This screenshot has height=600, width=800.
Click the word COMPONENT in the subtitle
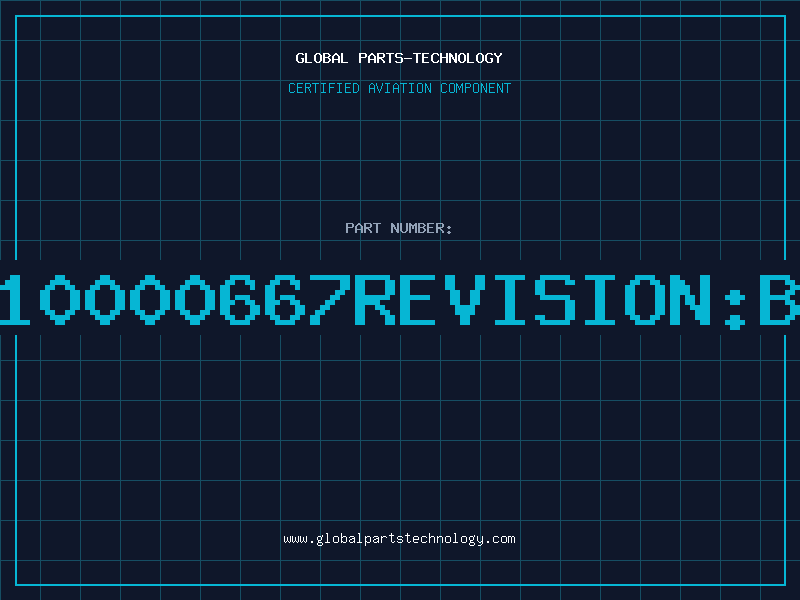(x=475, y=88)
